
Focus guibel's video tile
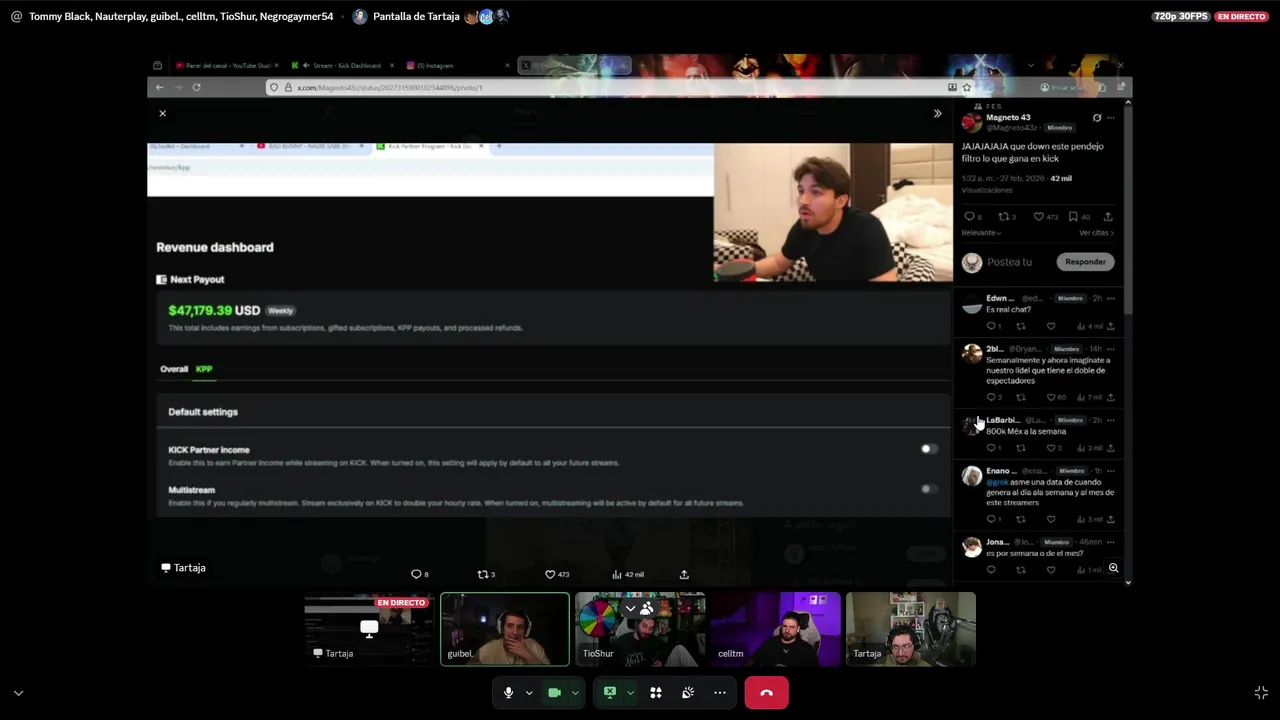(505, 629)
